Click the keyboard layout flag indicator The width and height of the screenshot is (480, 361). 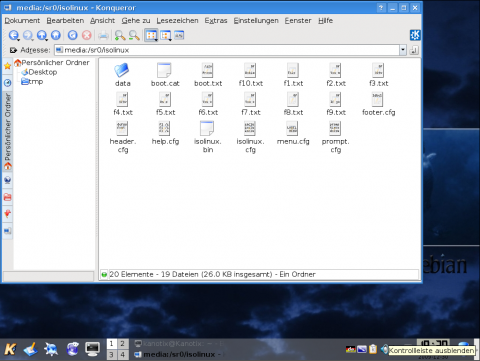351,349
